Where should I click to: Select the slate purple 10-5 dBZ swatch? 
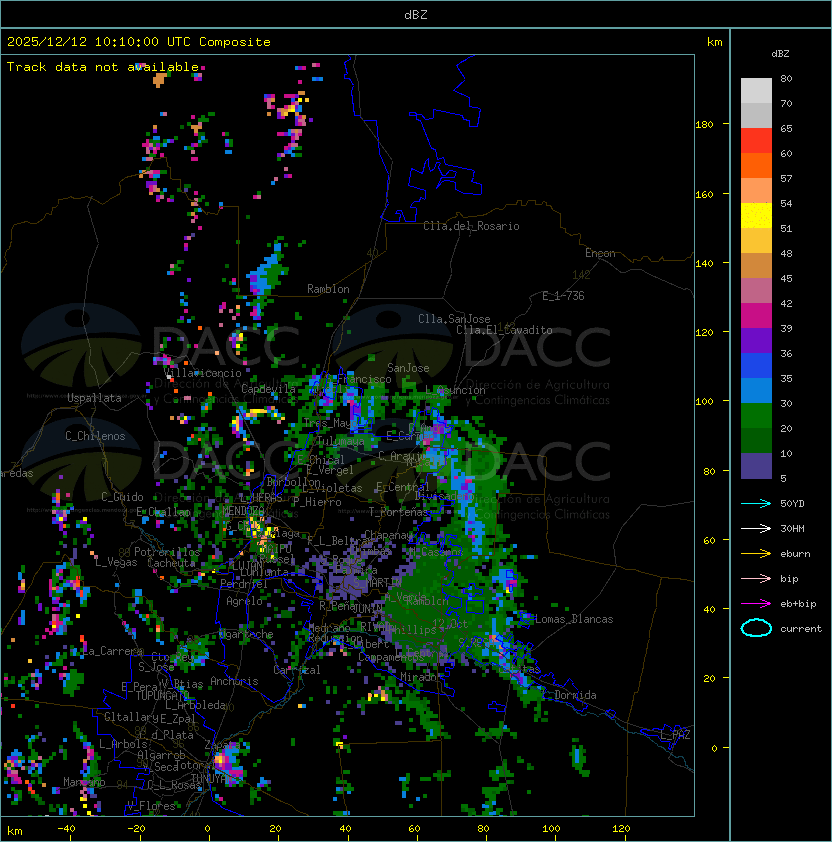pos(756,466)
